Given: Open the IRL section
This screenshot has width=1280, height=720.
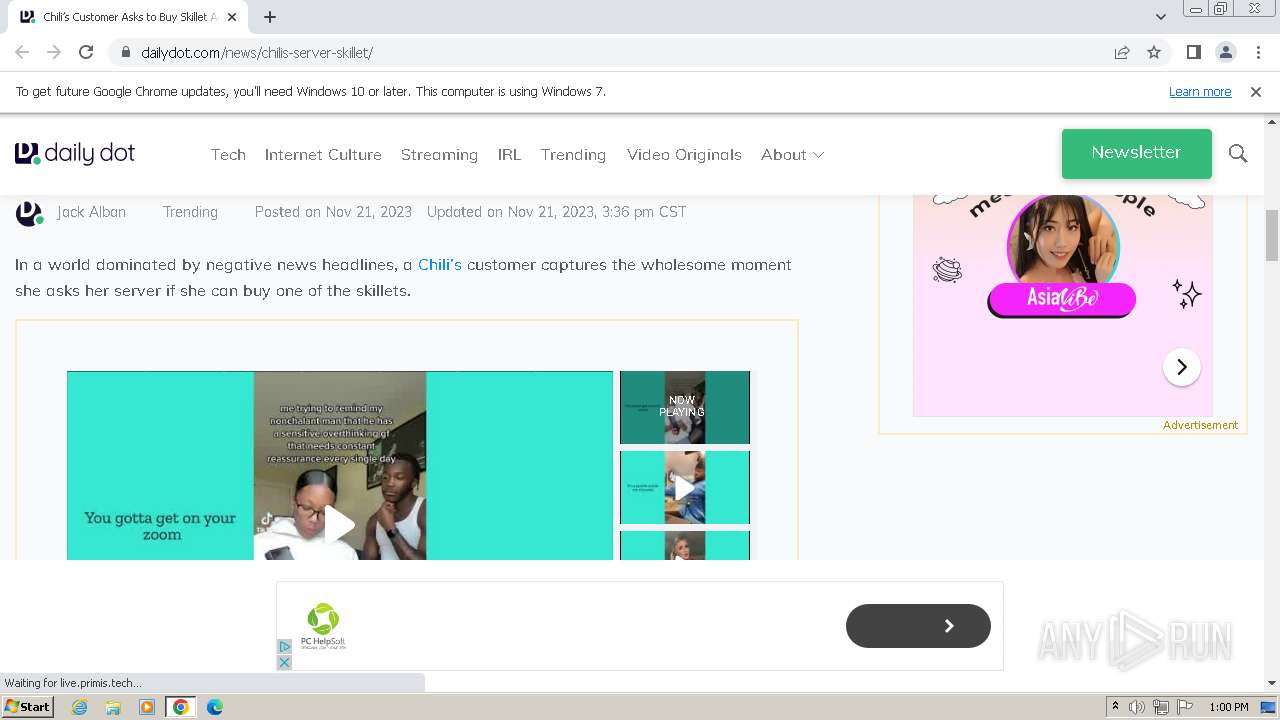Looking at the screenshot, I should click(x=509, y=154).
